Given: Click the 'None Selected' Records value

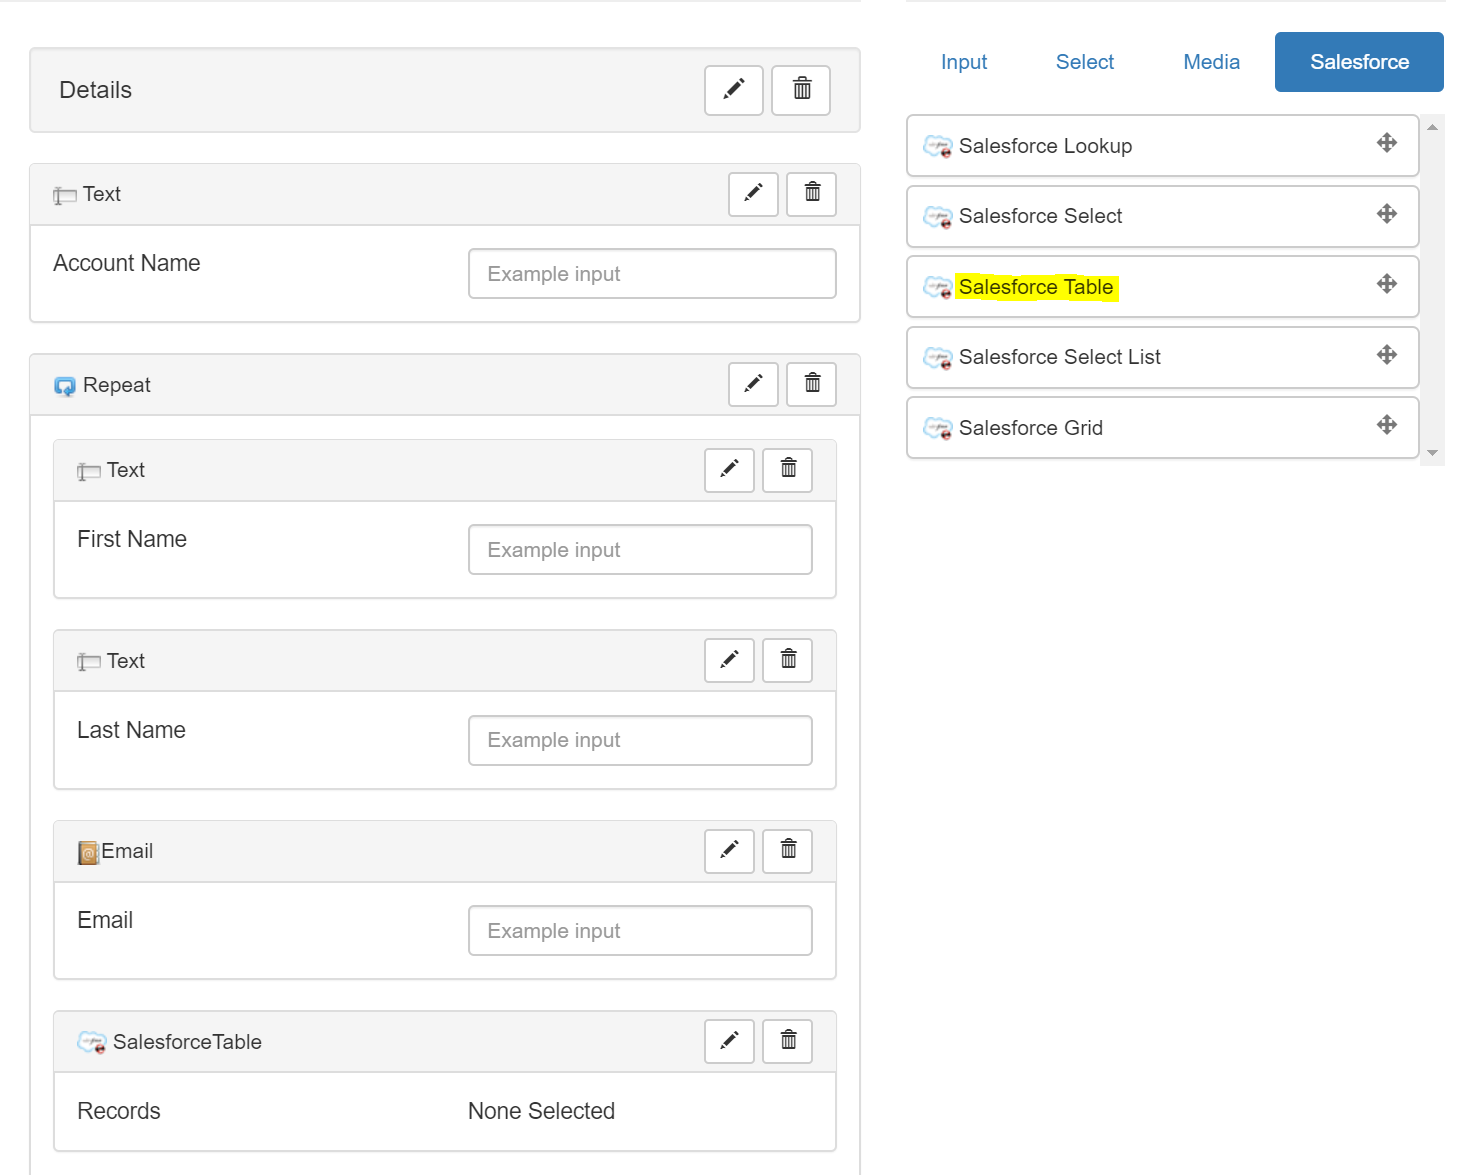Looking at the screenshot, I should click(x=541, y=1111).
